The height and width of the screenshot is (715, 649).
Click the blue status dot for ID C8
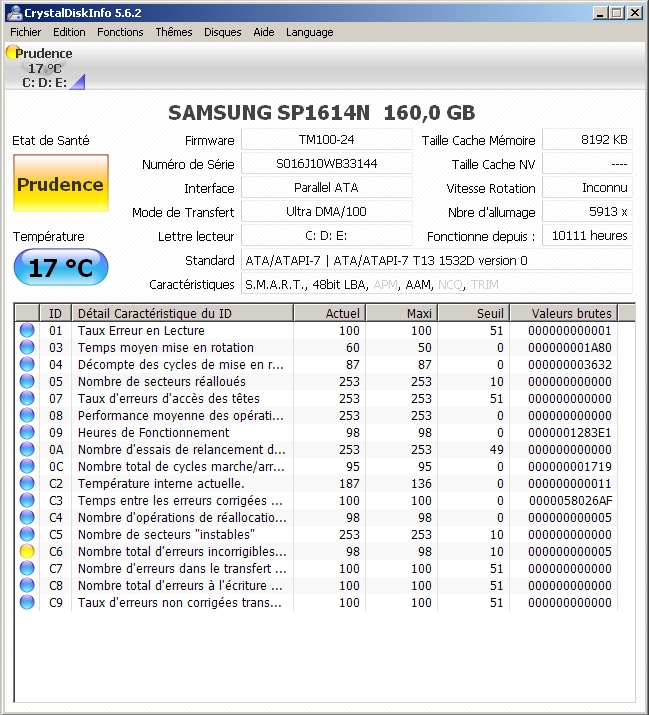pyautogui.click(x=27, y=585)
